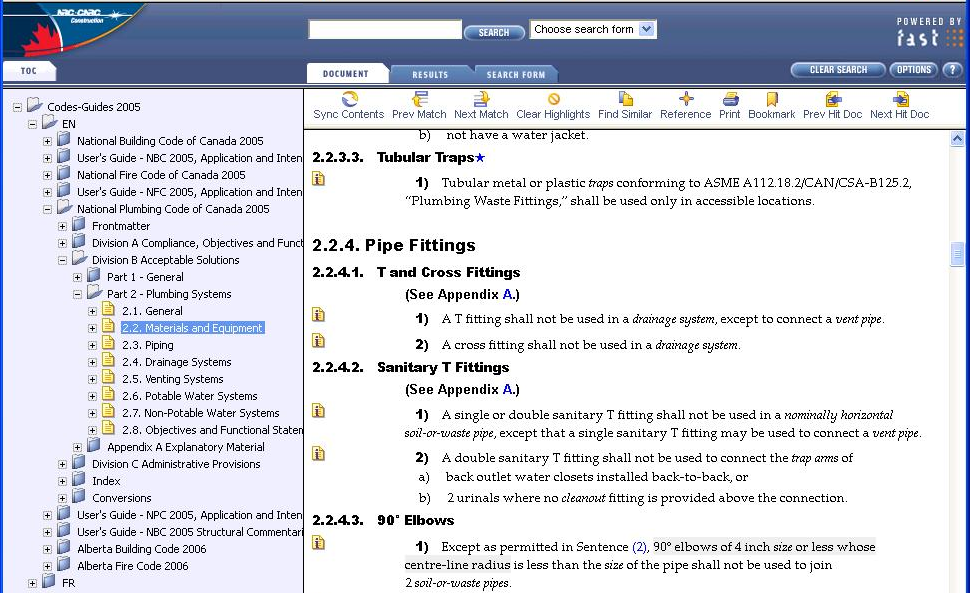Click the folder icon of National Building Code 2005
The image size is (970, 593).
click(x=64, y=140)
